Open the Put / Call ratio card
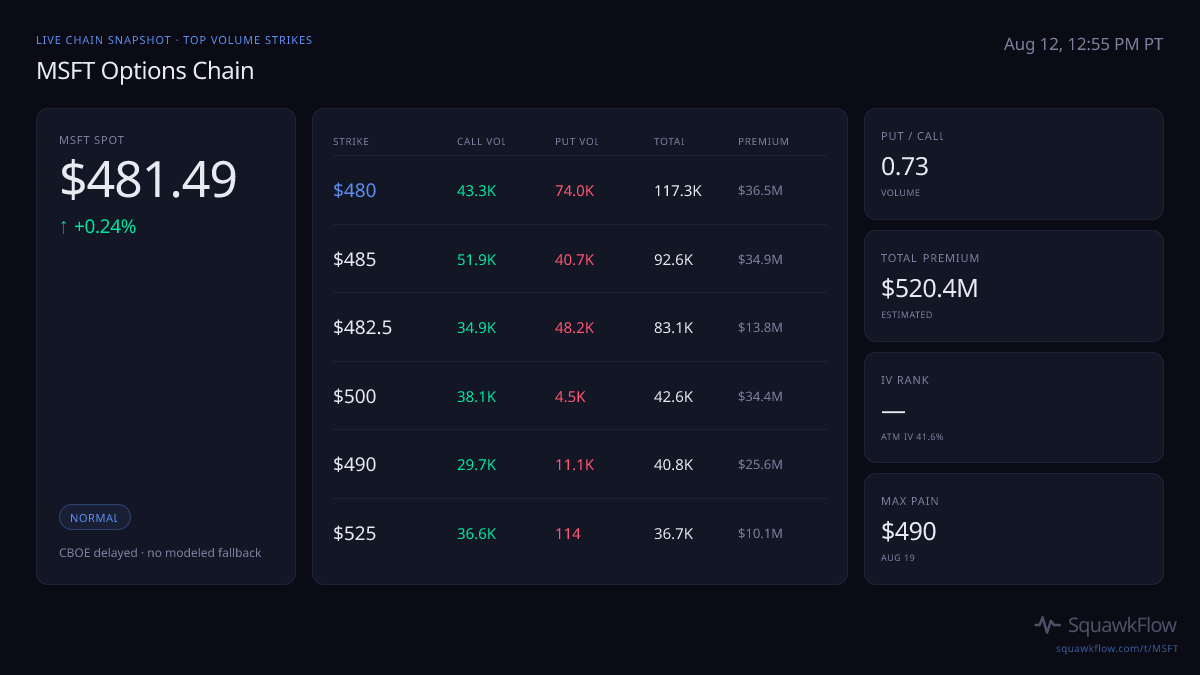This screenshot has height=675, width=1200. coord(1014,164)
